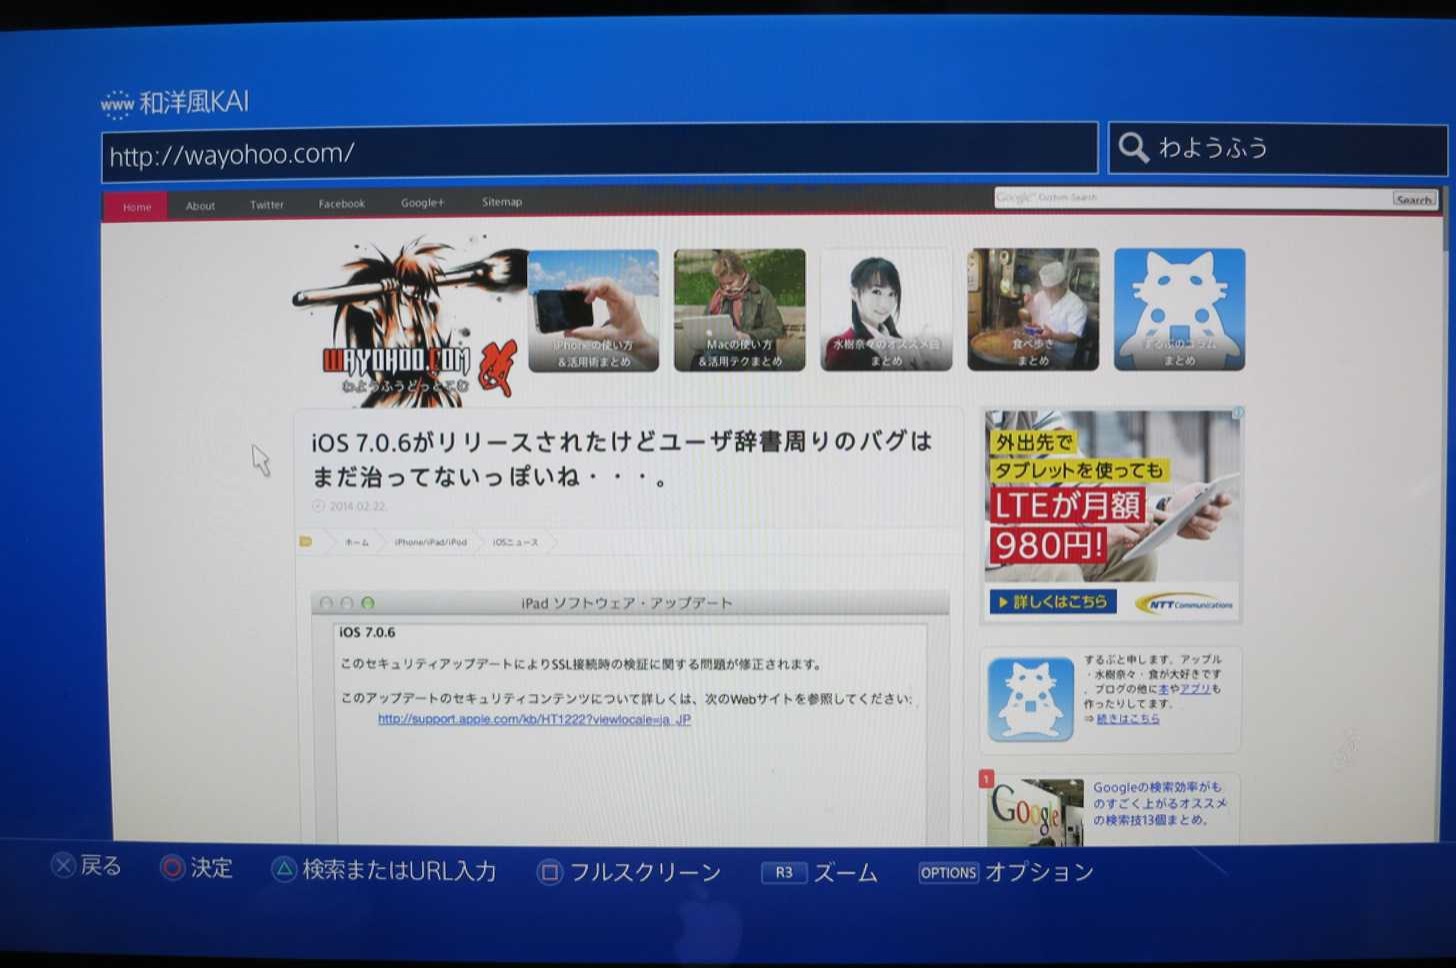This screenshot has width=1456, height=968.
Task: Open the Google+ menu item
Action: pyautogui.click(x=422, y=203)
